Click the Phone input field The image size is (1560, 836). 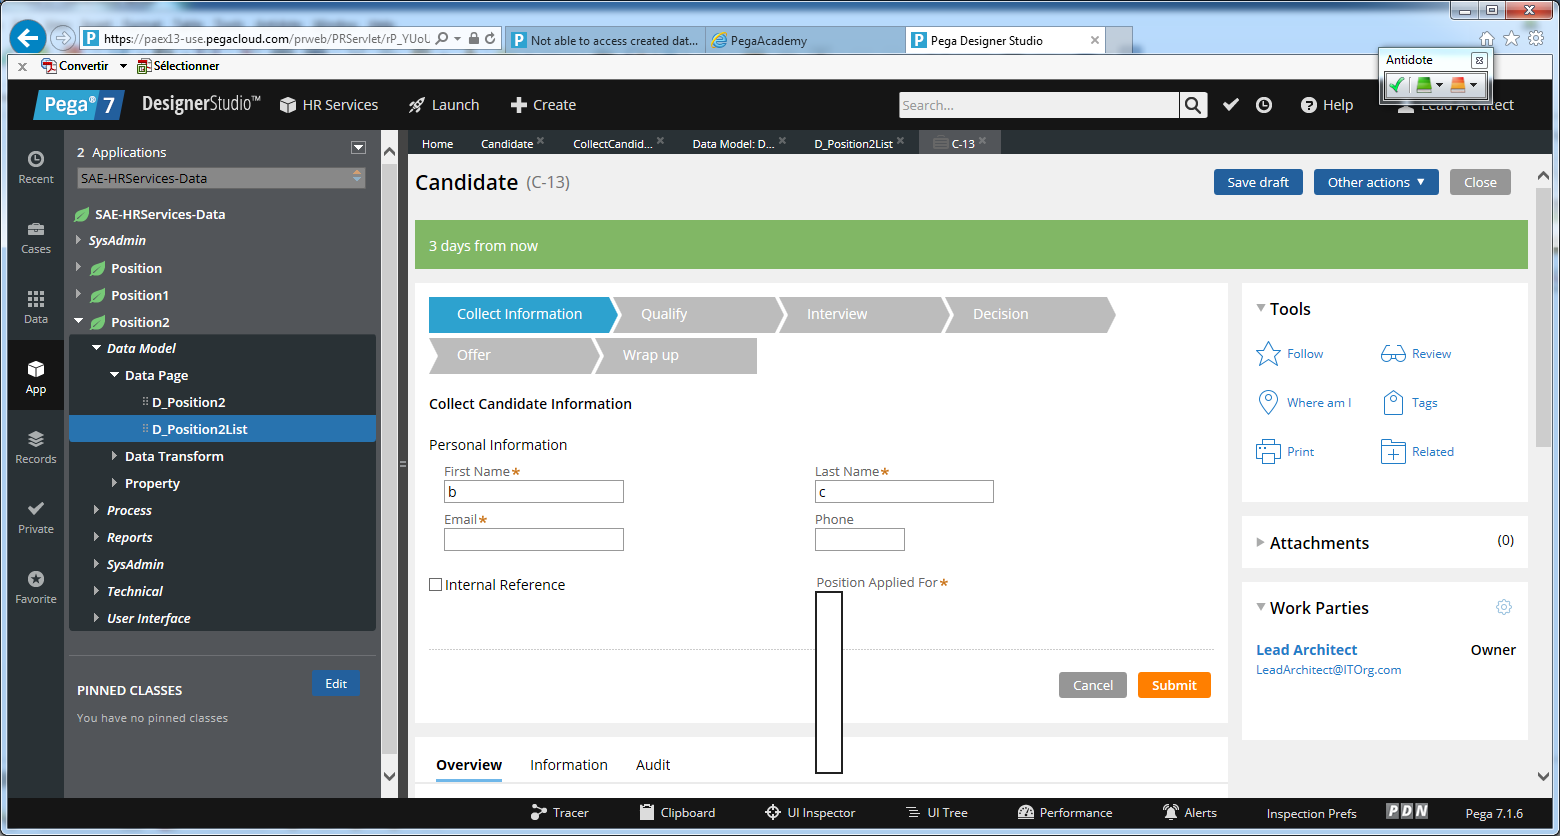pyautogui.click(x=860, y=540)
